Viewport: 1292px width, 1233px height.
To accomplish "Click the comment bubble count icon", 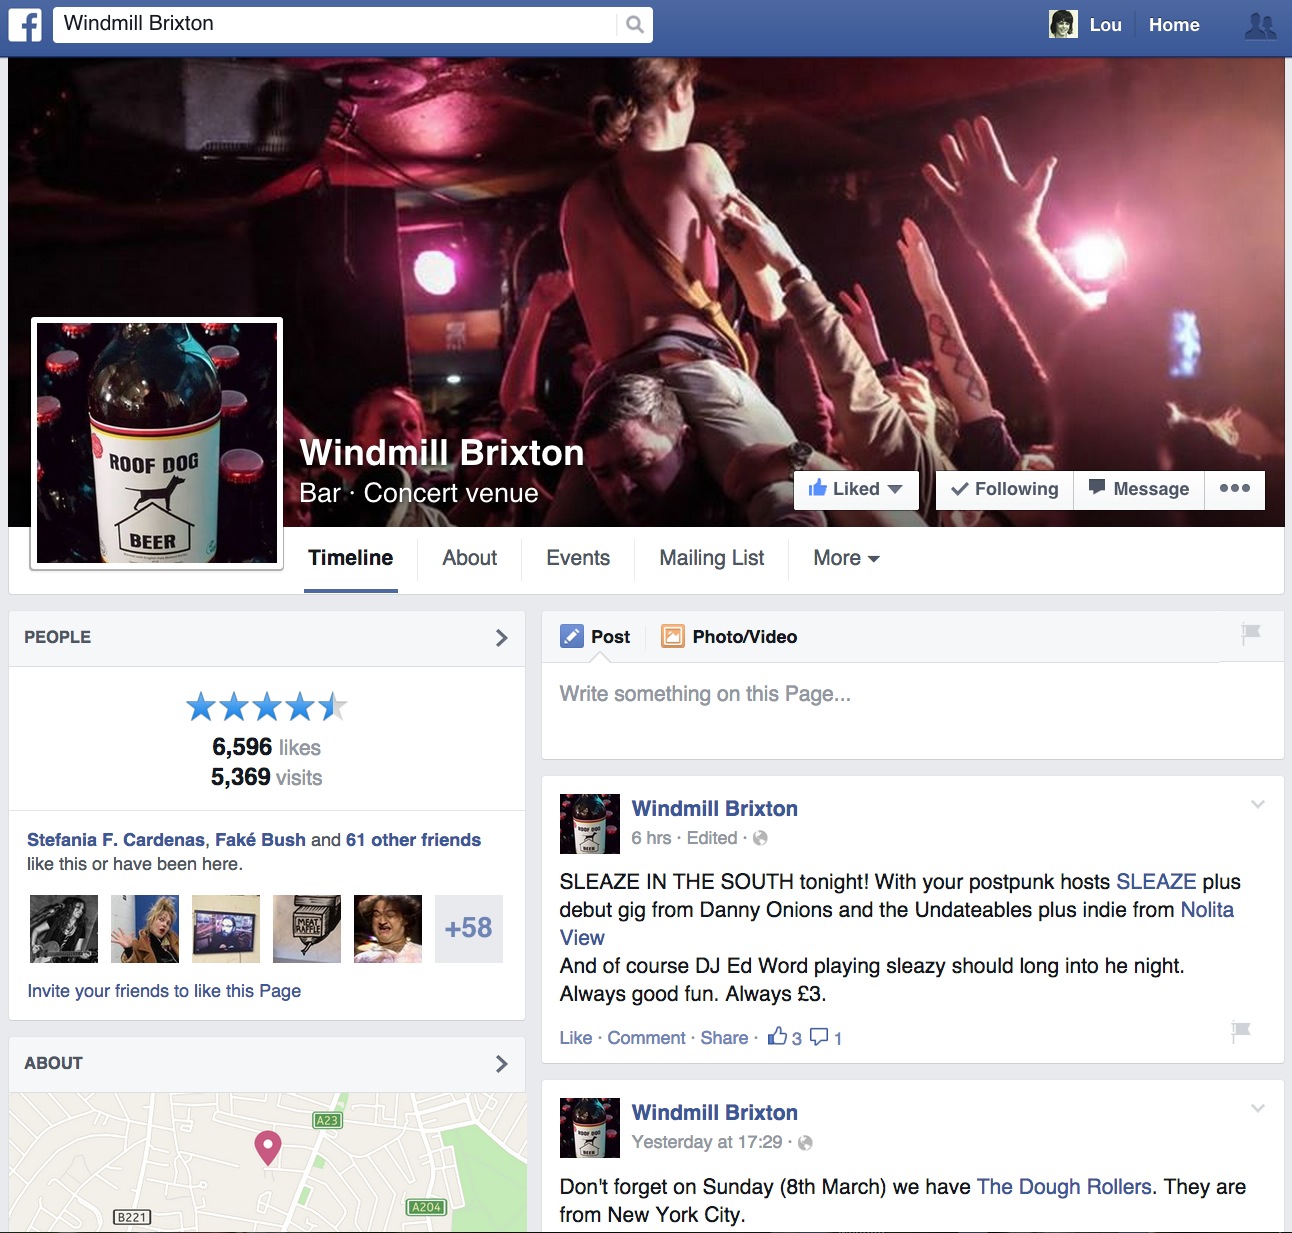I will 819,1037.
